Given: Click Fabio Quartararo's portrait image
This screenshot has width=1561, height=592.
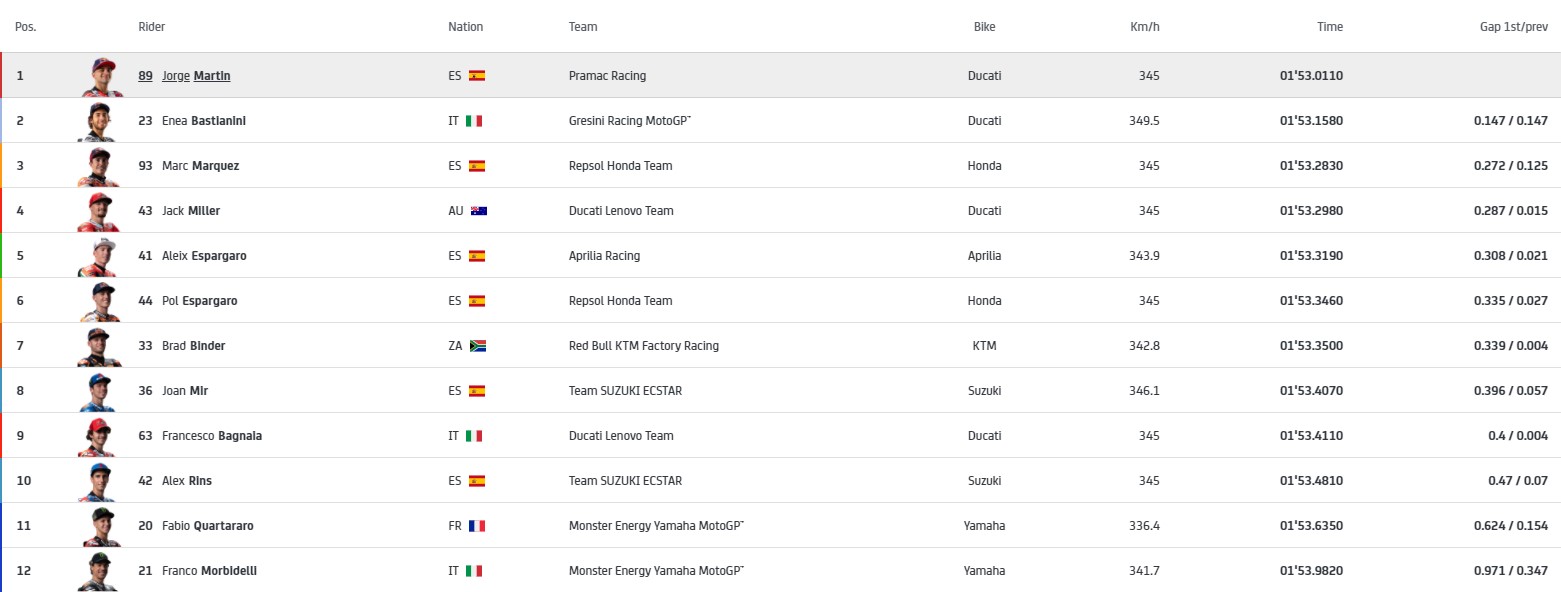Looking at the screenshot, I should coord(100,526).
